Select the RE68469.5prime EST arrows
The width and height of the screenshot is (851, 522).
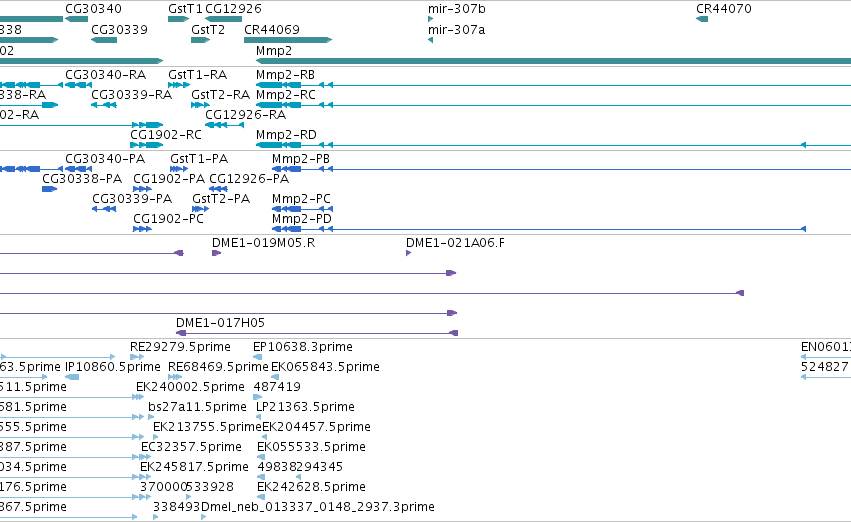click(x=175, y=377)
